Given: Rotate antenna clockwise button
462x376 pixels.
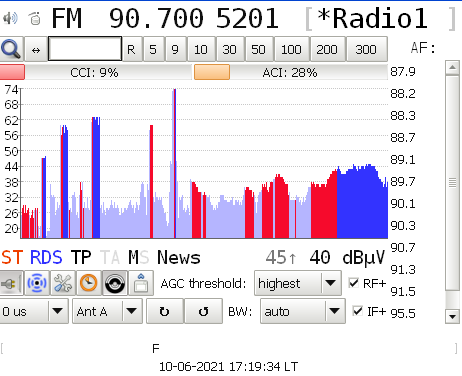Looking at the screenshot, I should (165, 311).
